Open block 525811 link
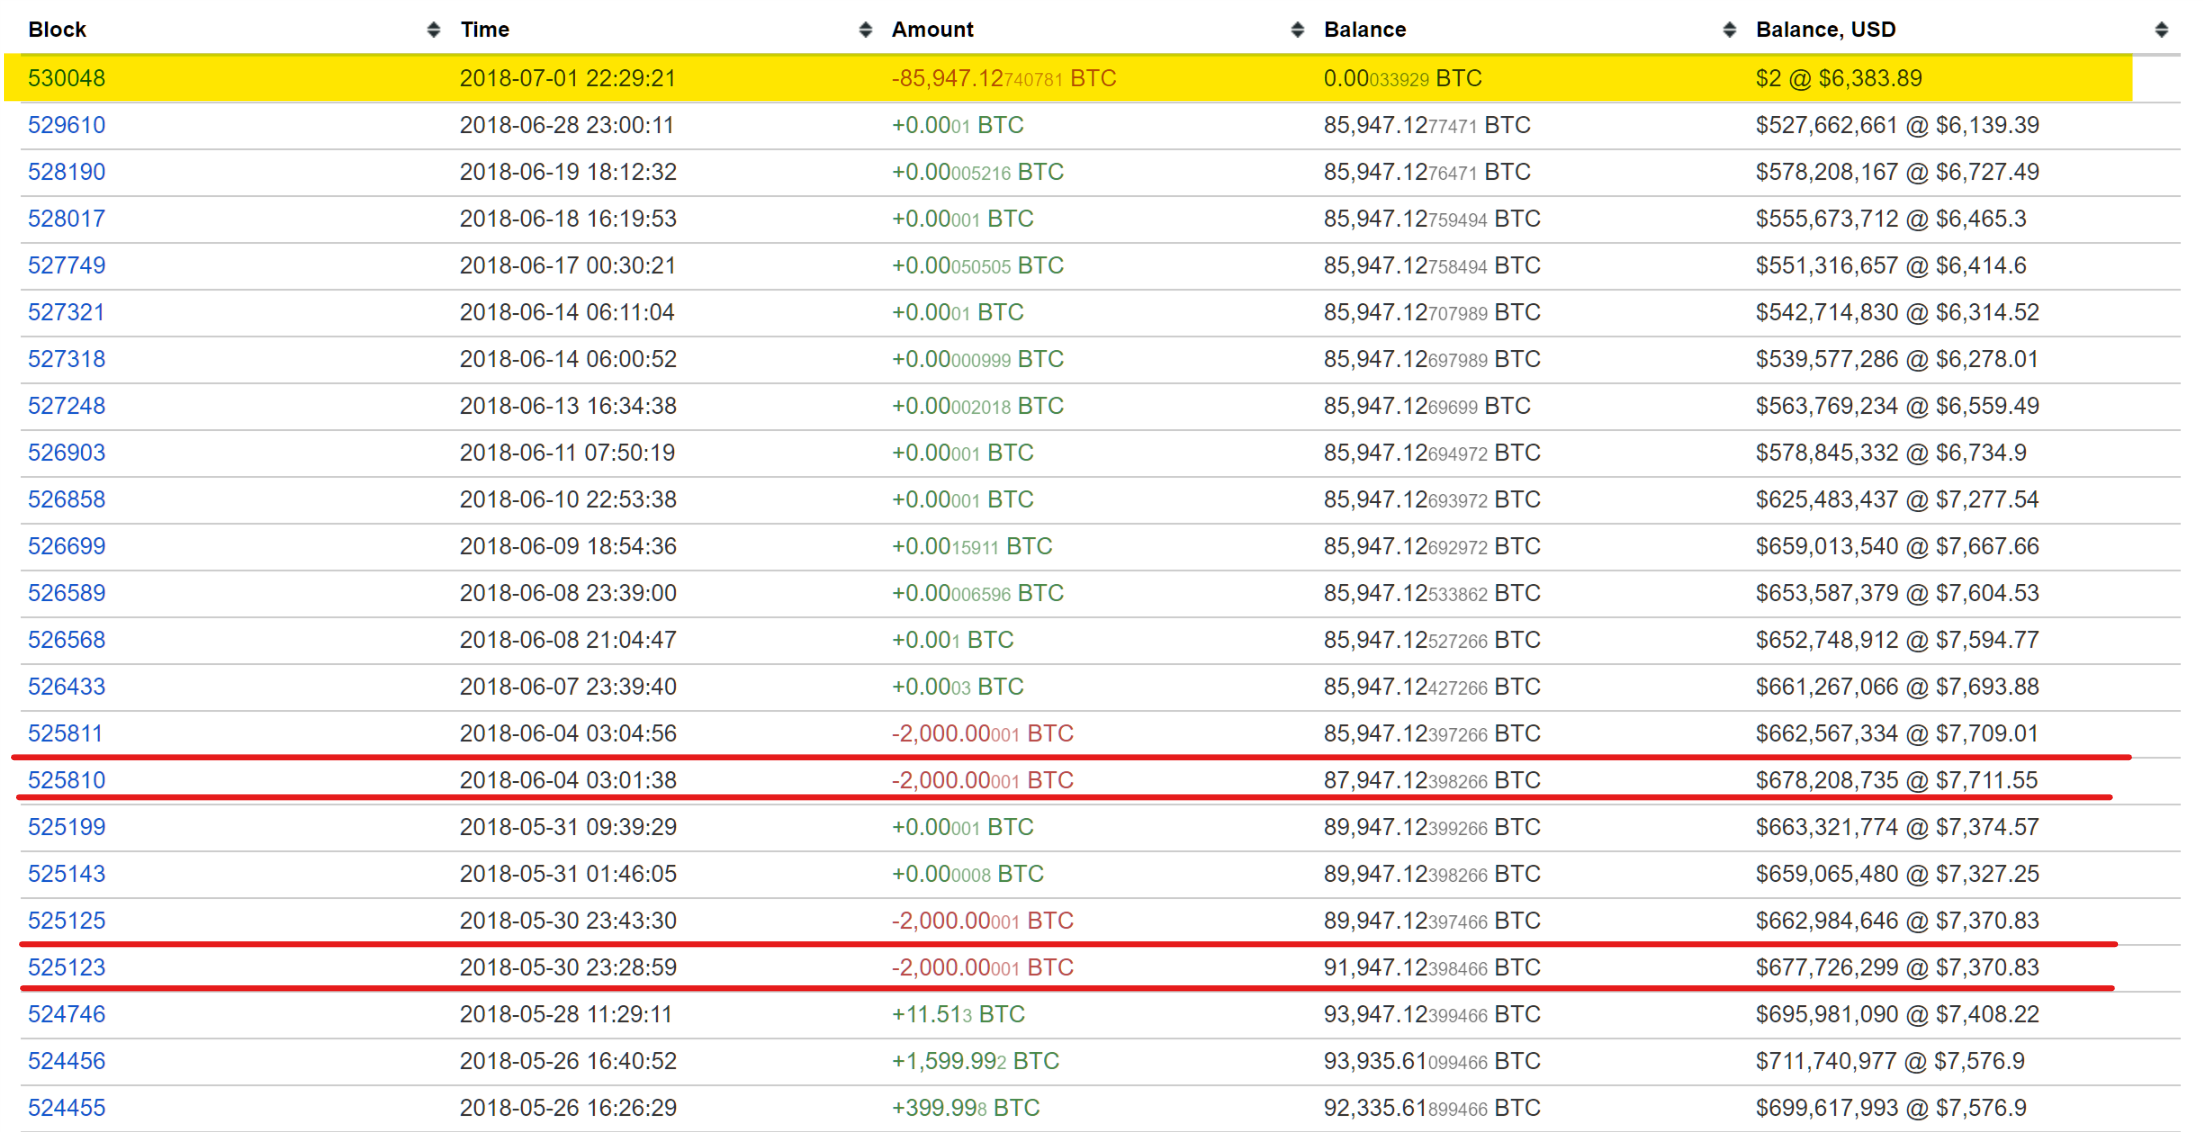Image resolution: width=2203 pixels, height=1132 pixels. [x=65, y=733]
